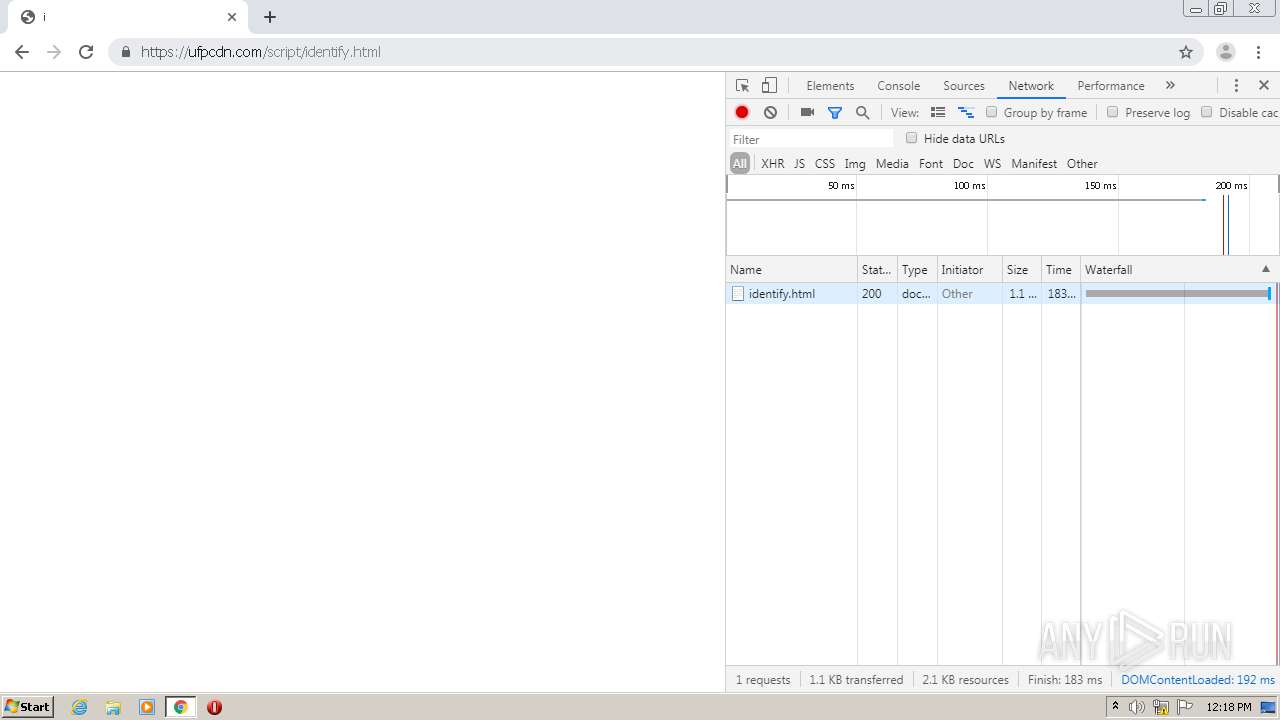This screenshot has height=720, width=1280.
Task: Click the Chrome taskbar icon
Action: [180, 707]
